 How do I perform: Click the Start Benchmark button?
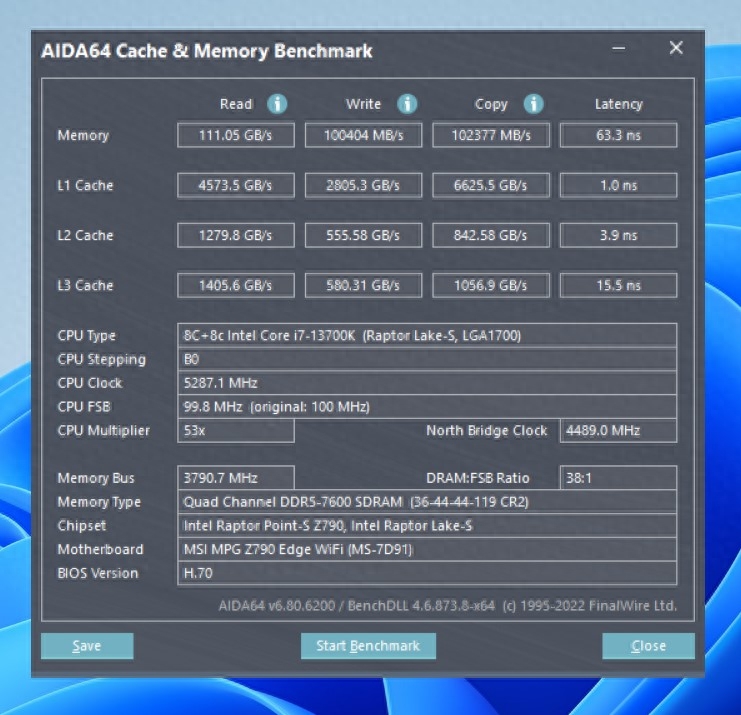[x=368, y=646]
